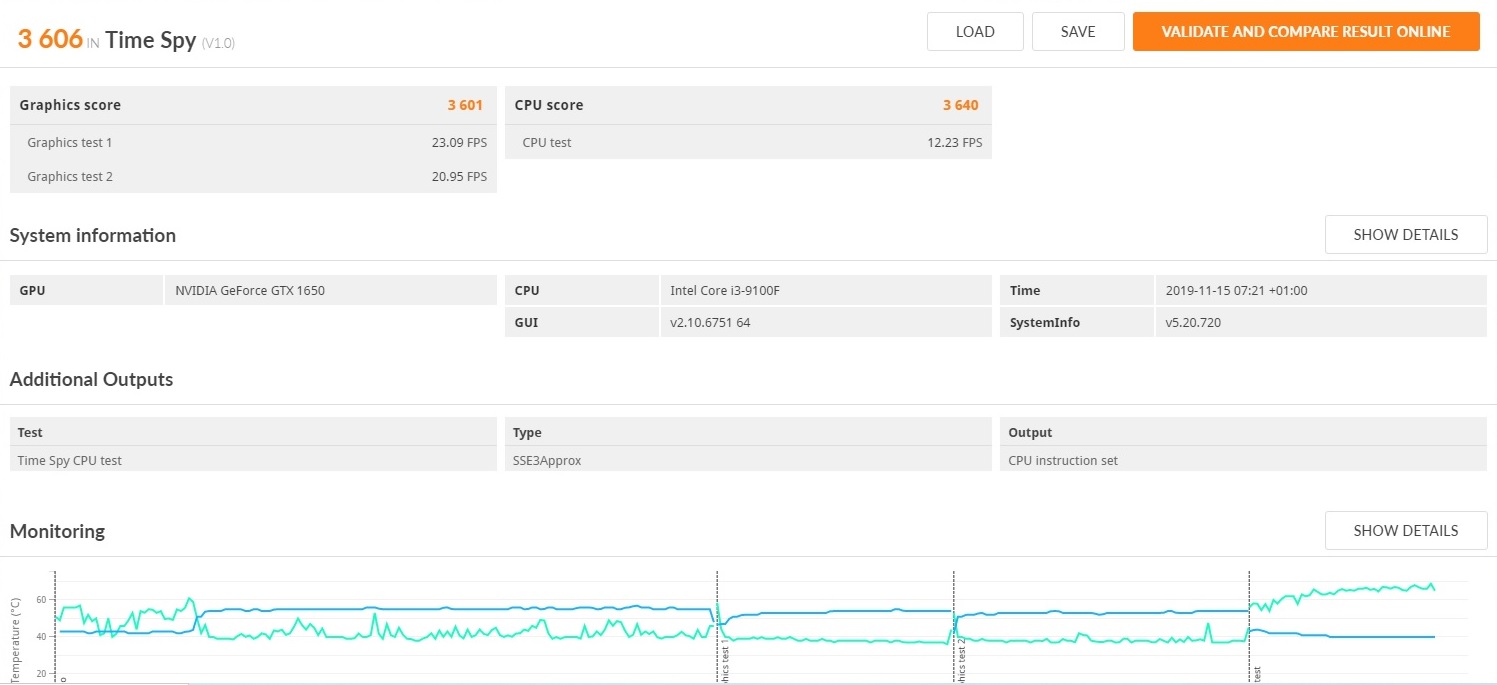Screen dimensions: 1497x685
Task: Select the SystemInfo field label
Action: [1045, 323]
